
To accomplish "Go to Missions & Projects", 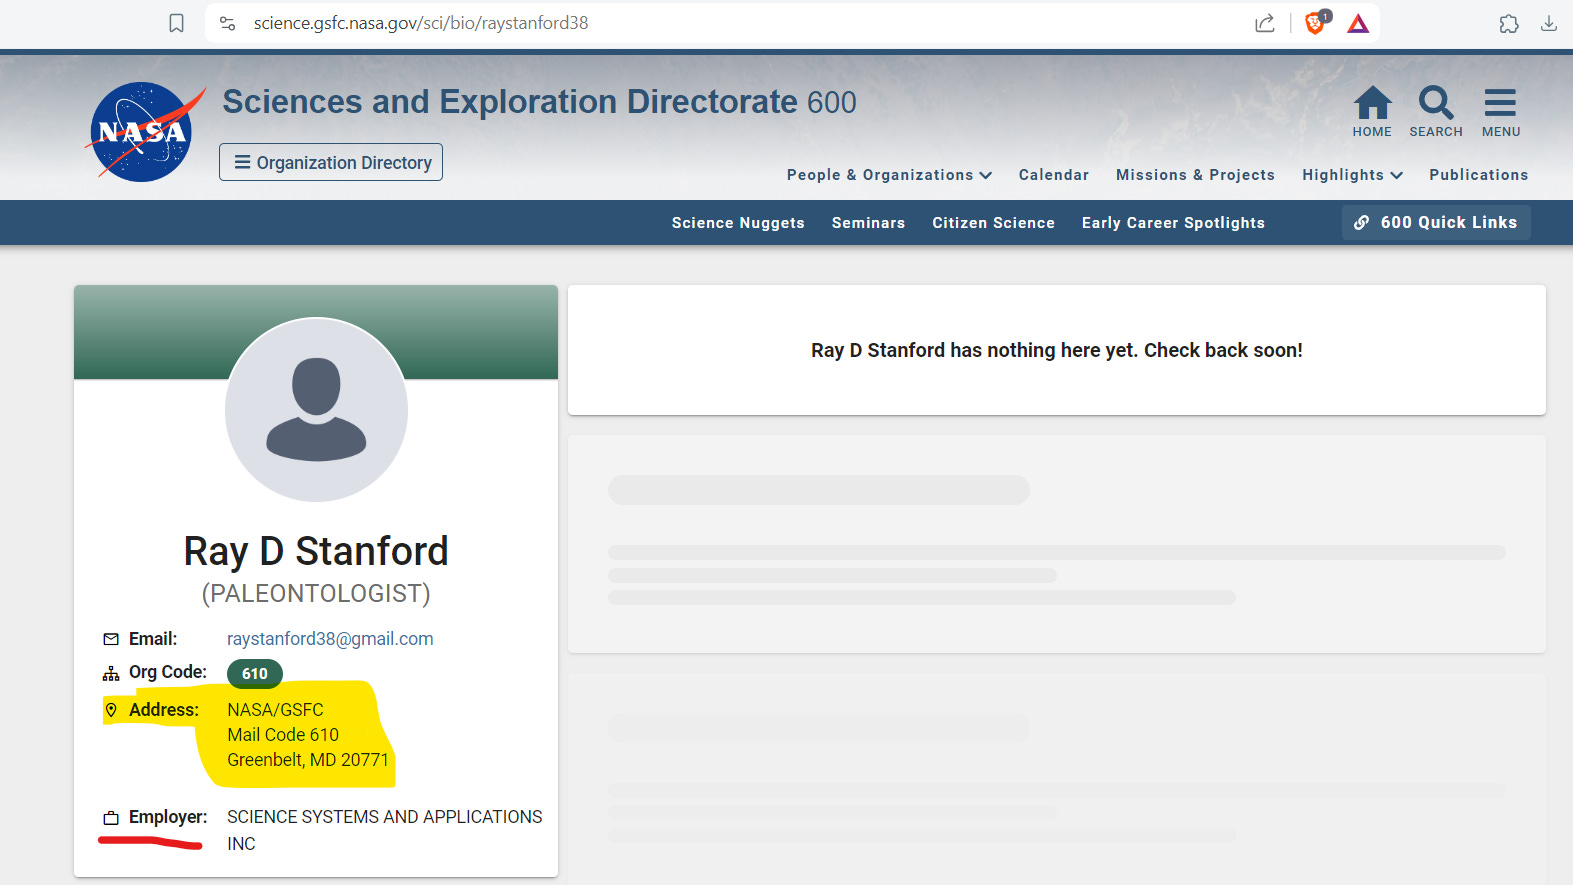I will pos(1195,175).
